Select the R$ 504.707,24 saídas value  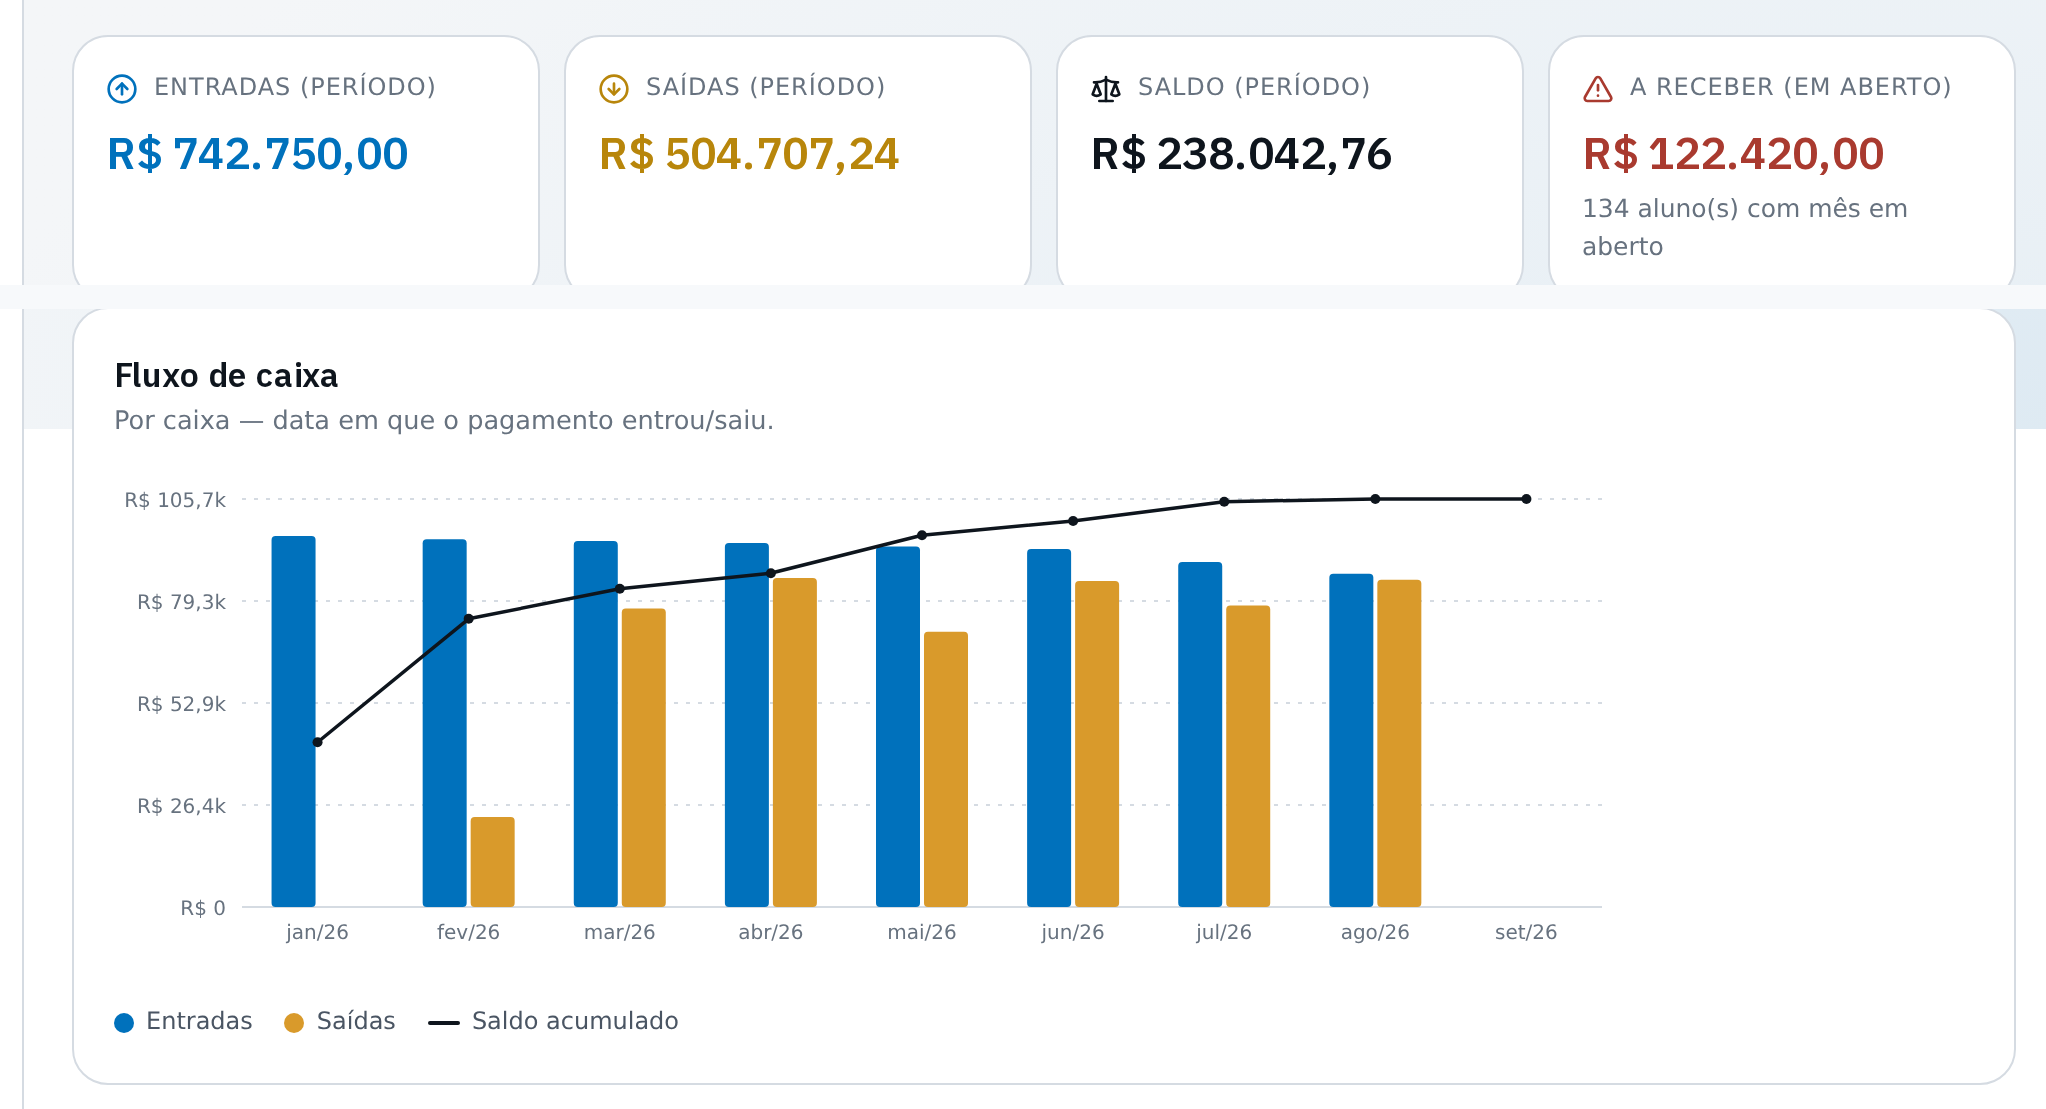click(x=749, y=154)
